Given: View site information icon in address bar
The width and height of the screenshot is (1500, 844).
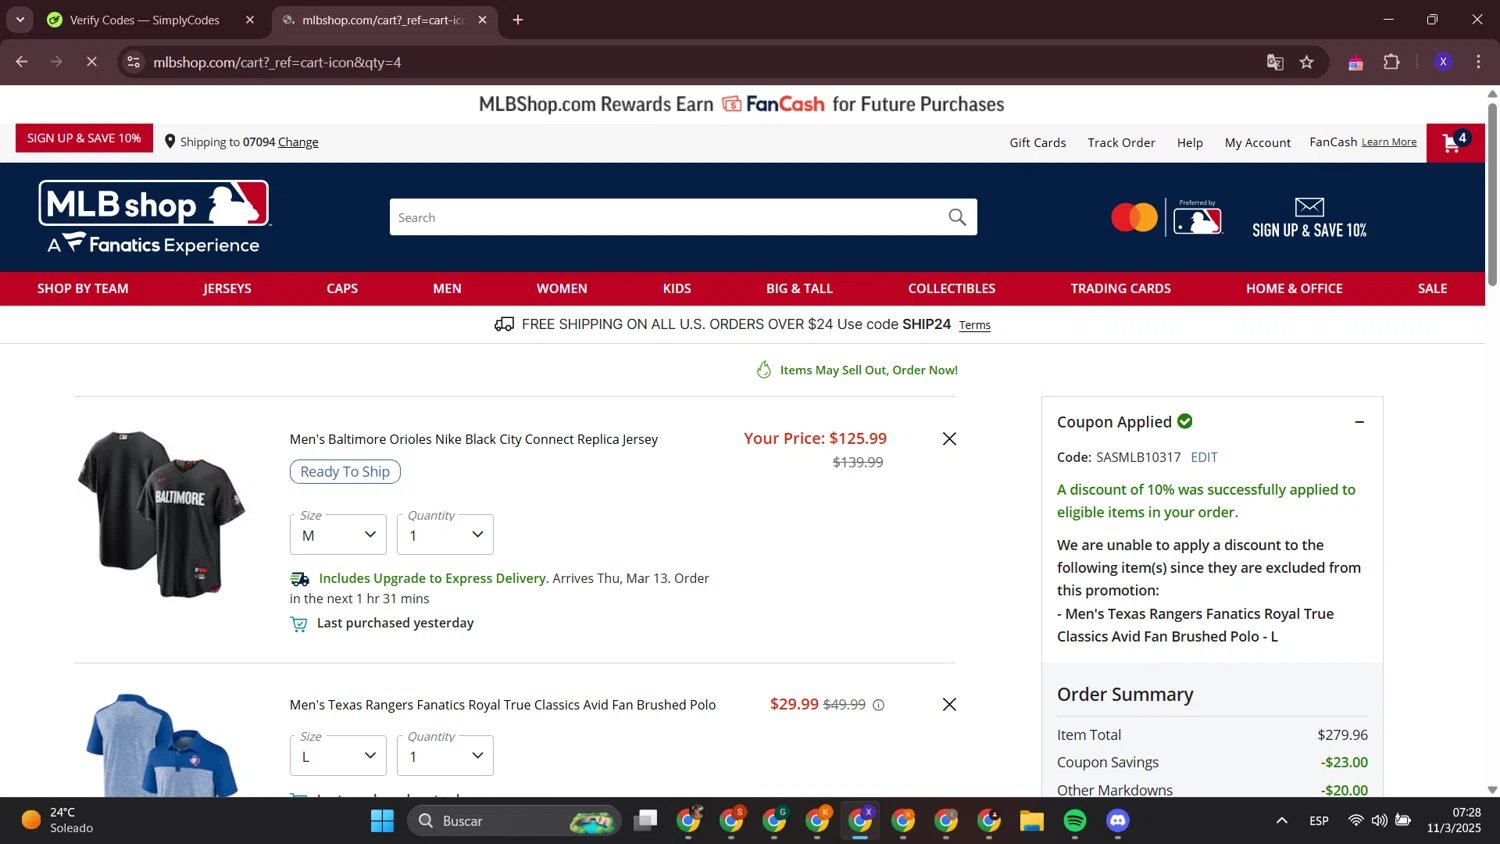Looking at the screenshot, I should 133,62.
